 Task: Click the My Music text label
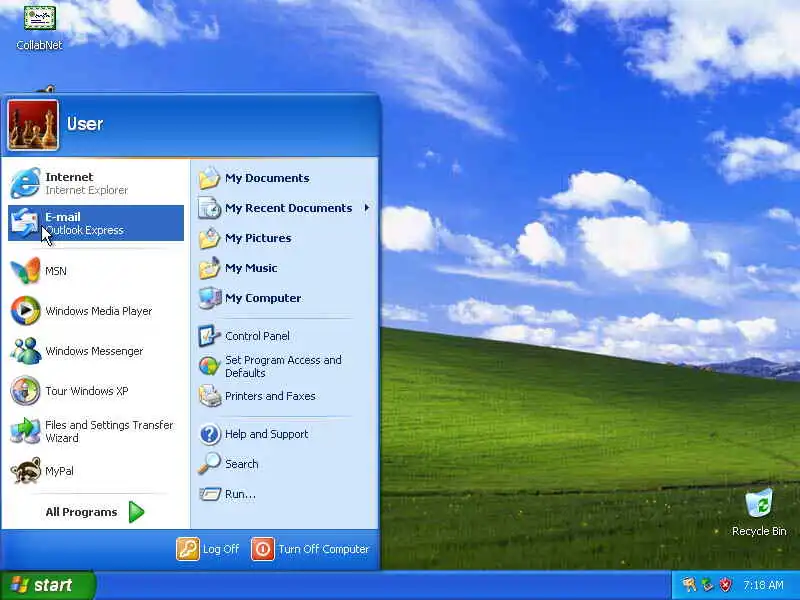251,268
